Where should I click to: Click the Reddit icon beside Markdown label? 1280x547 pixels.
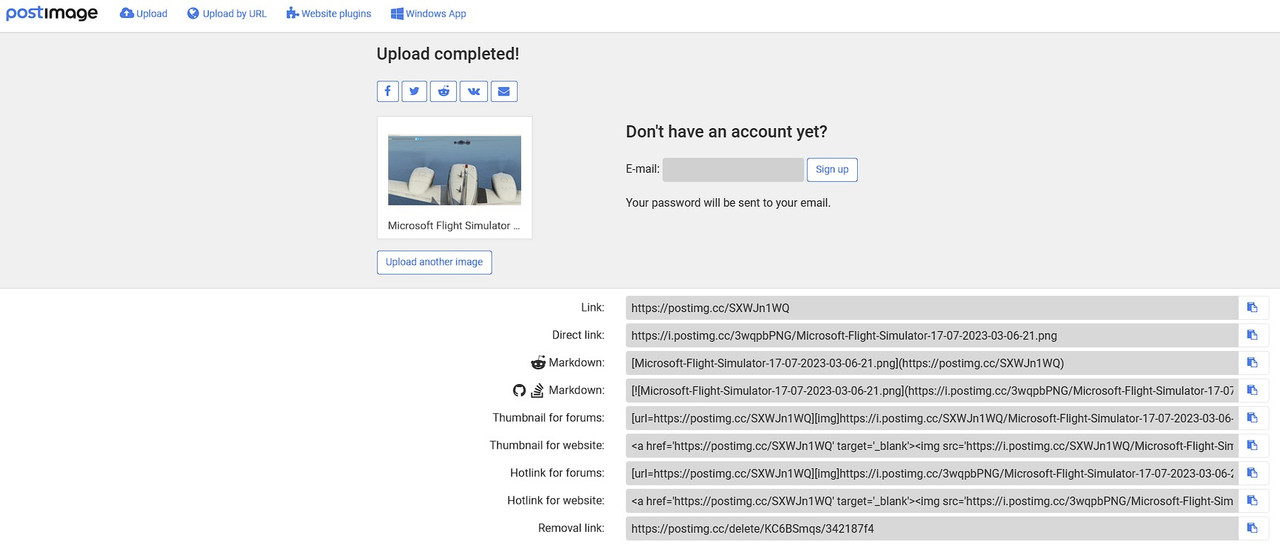click(538, 362)
